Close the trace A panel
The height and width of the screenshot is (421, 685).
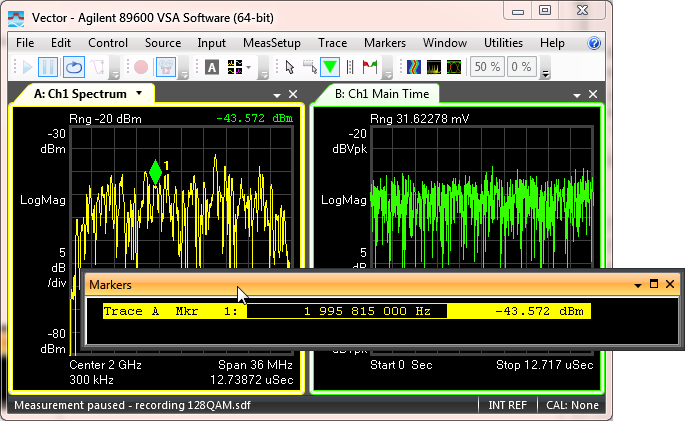coord(293,94)
